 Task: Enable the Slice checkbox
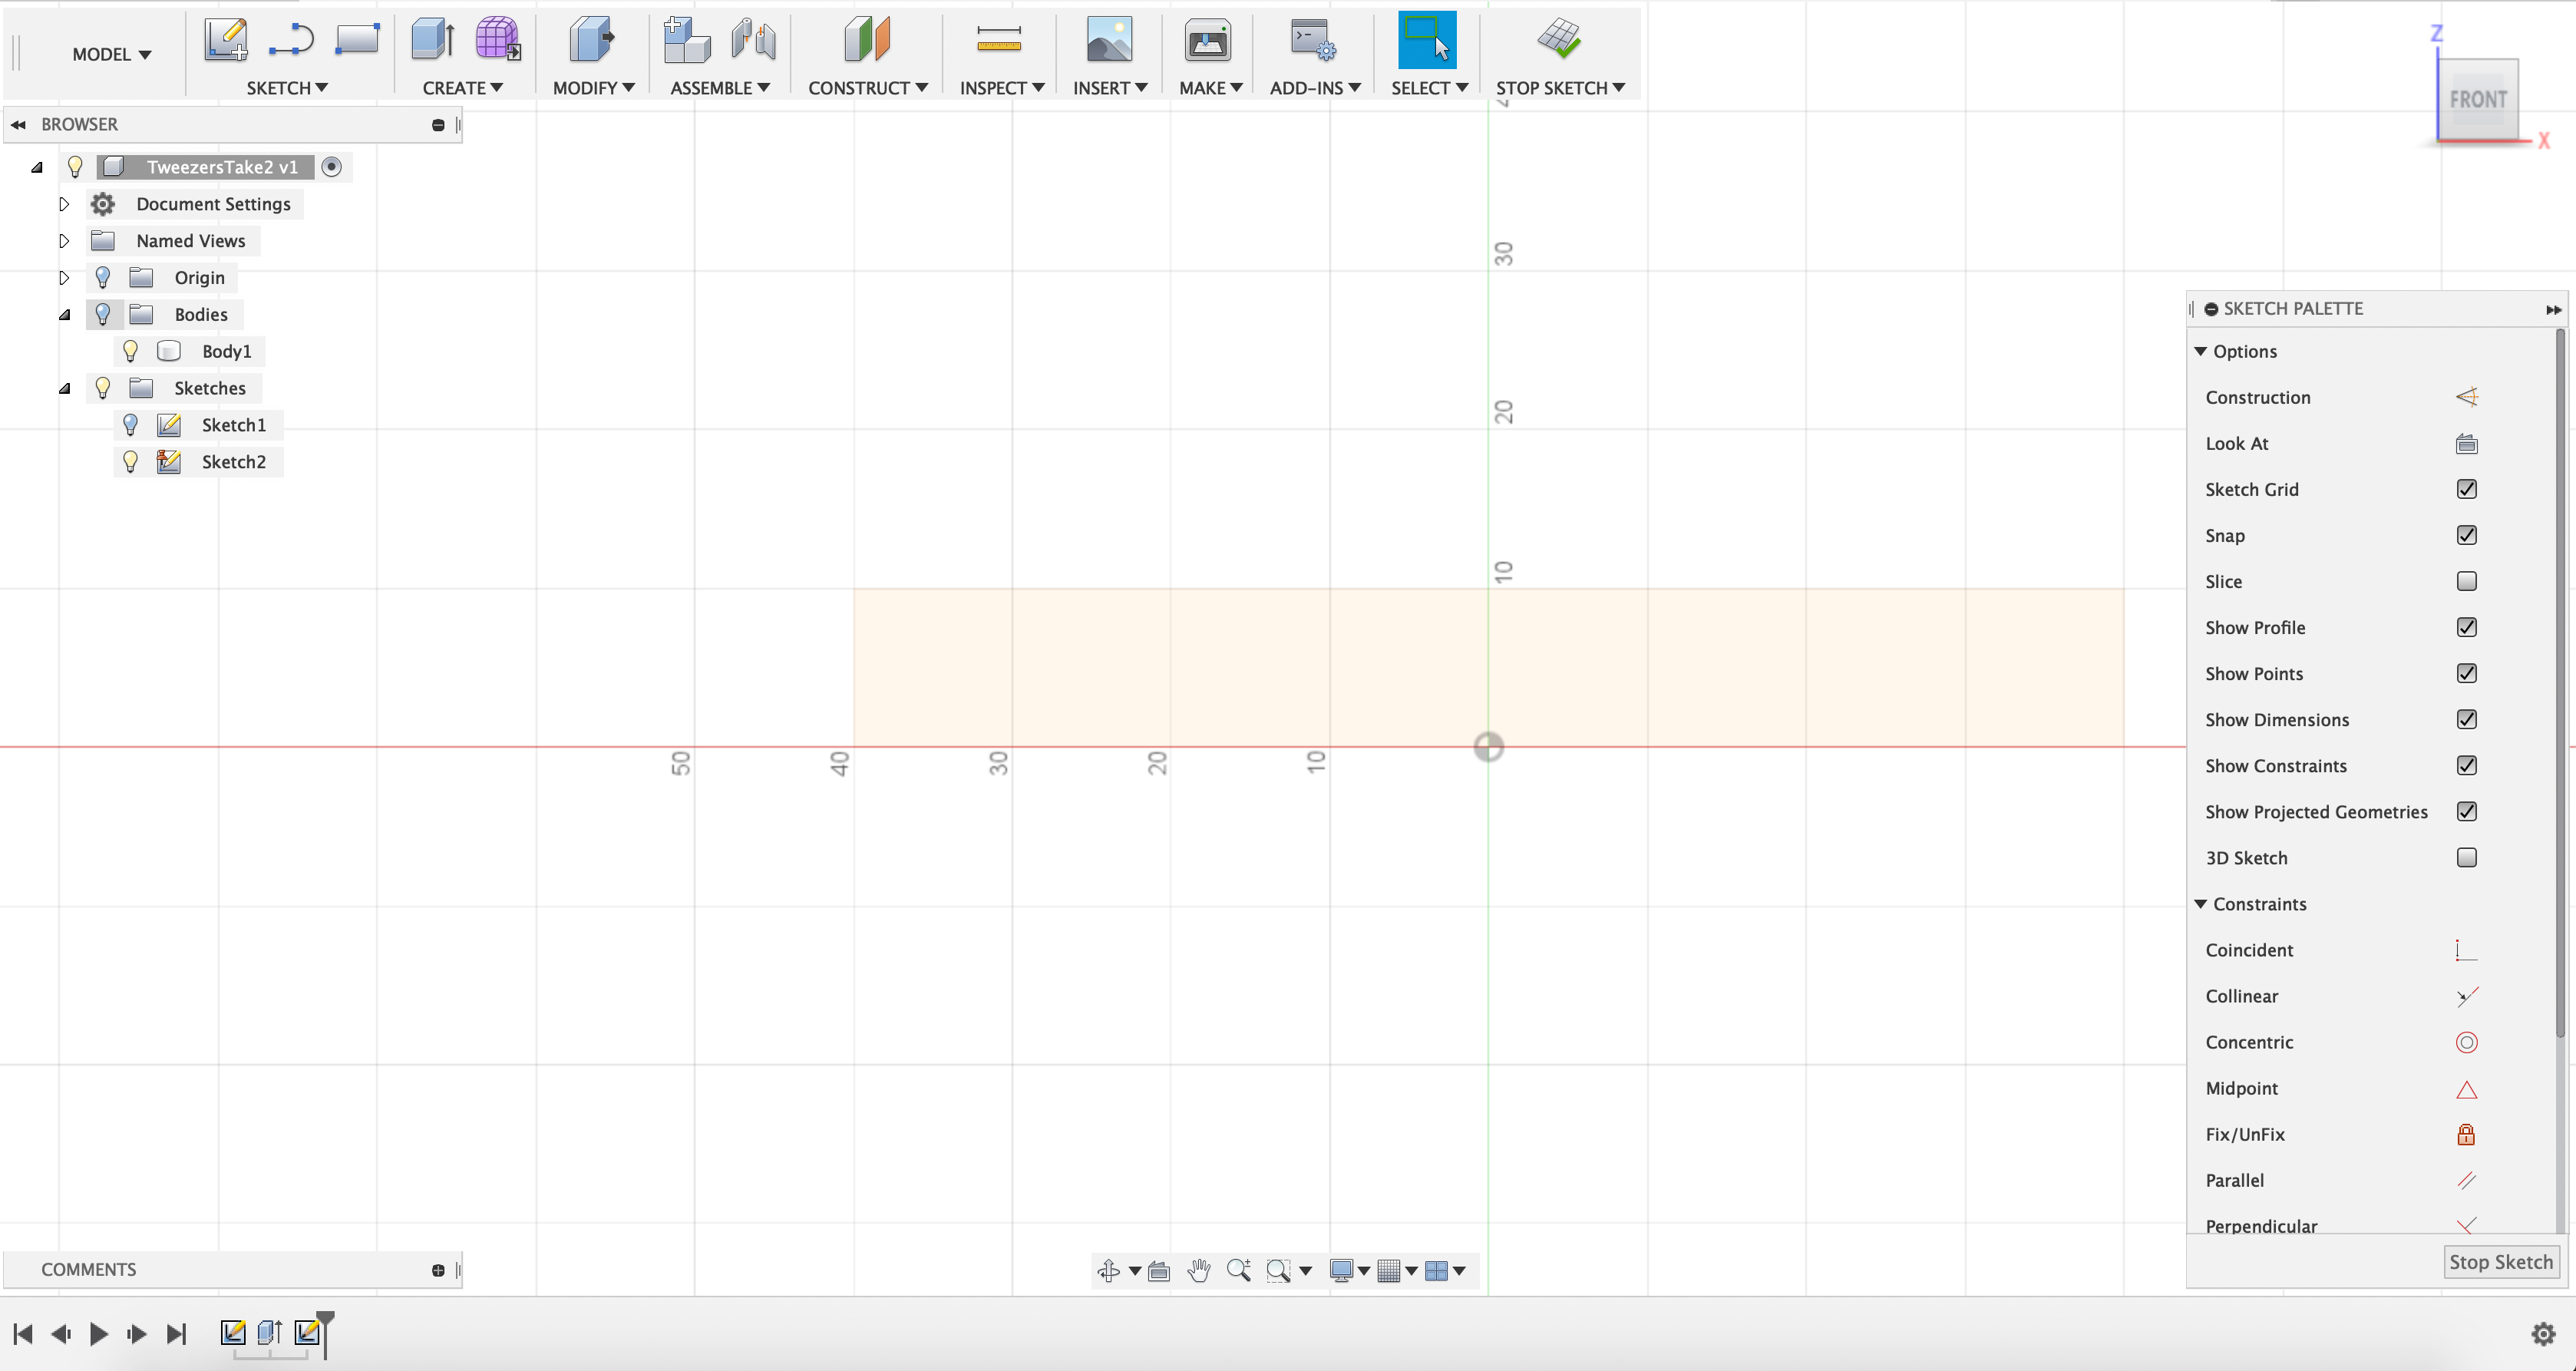(x=2466, y=582)
